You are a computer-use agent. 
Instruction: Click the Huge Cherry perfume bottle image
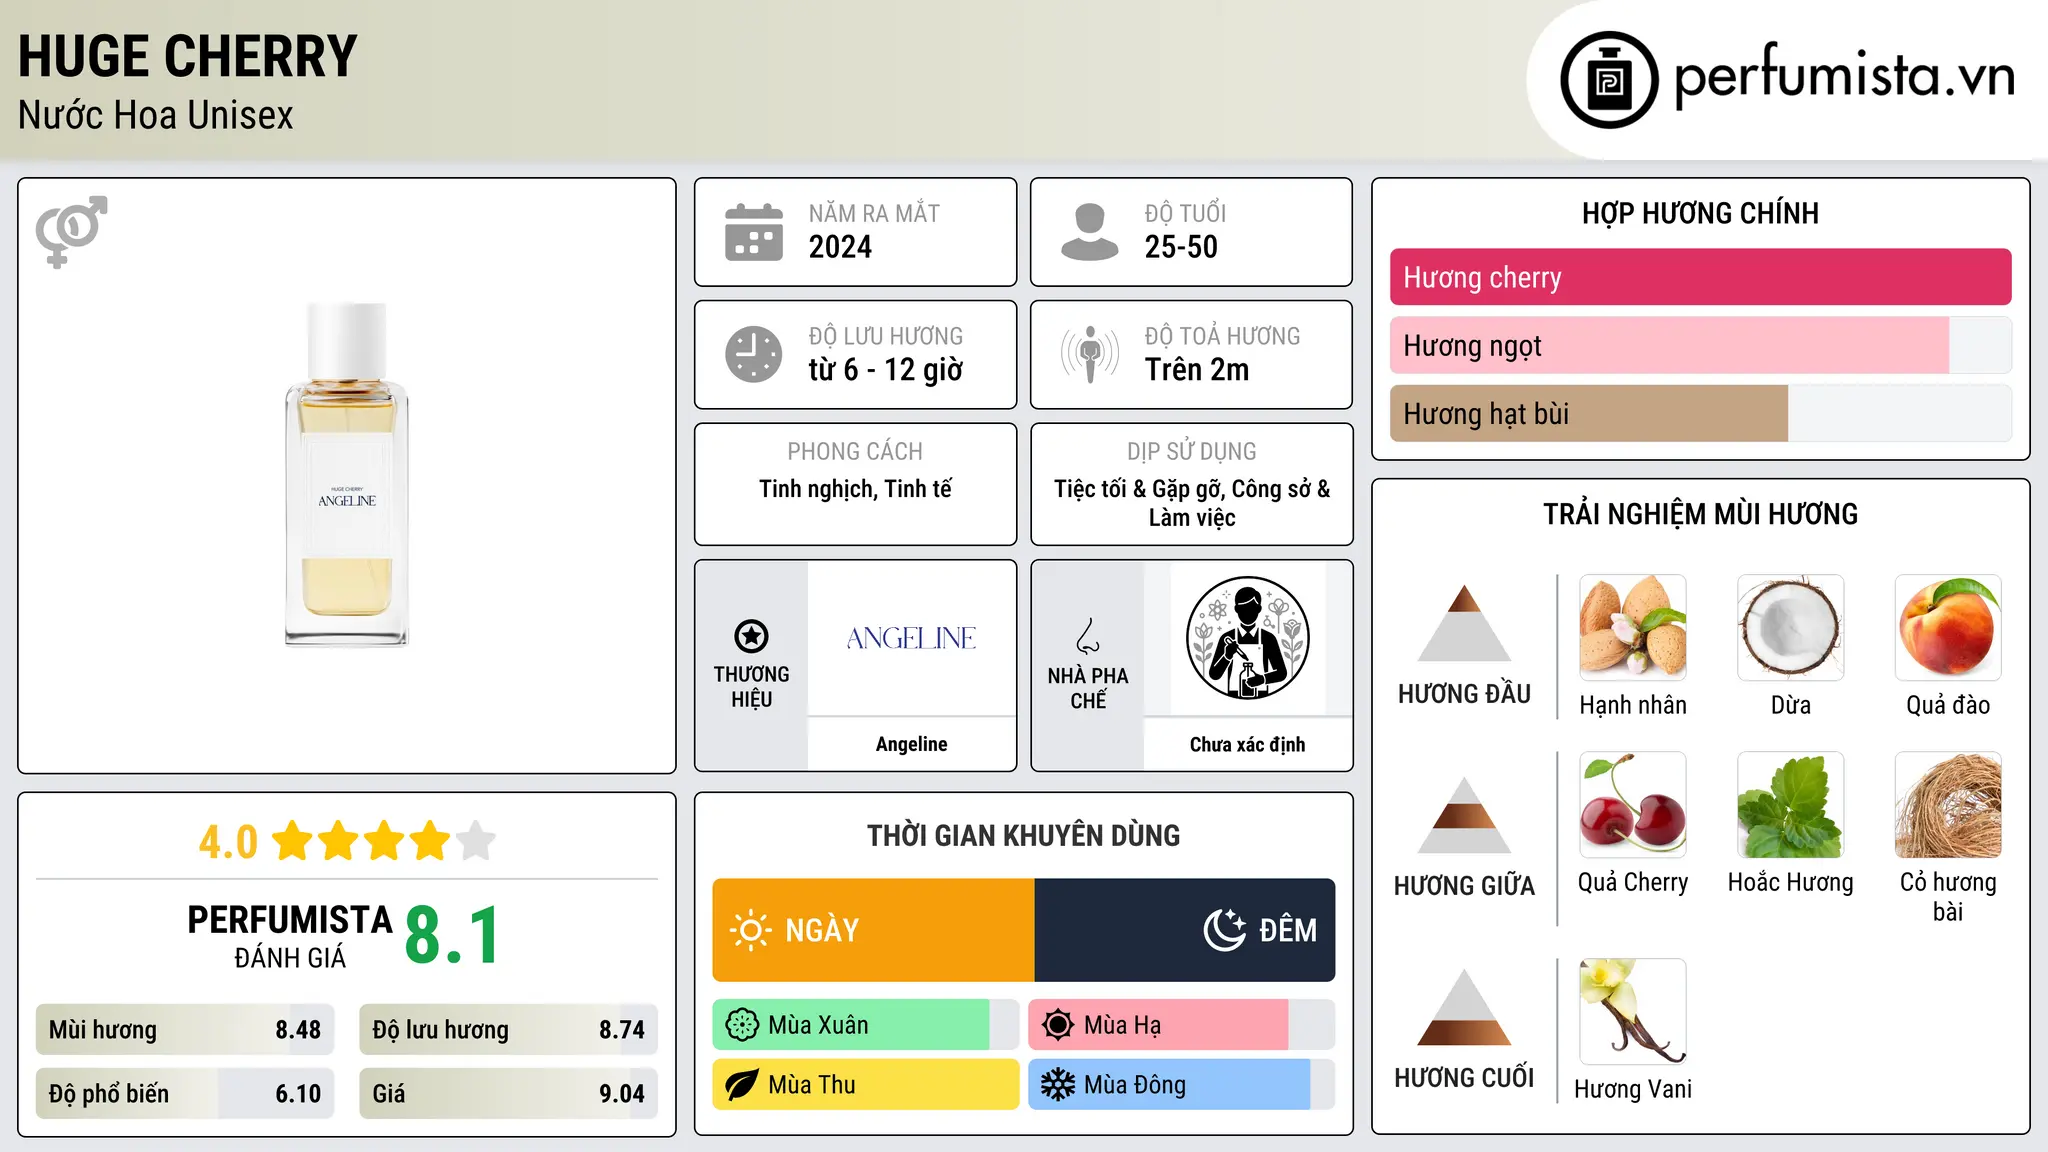pyautogui.click(x=347, y=475)
